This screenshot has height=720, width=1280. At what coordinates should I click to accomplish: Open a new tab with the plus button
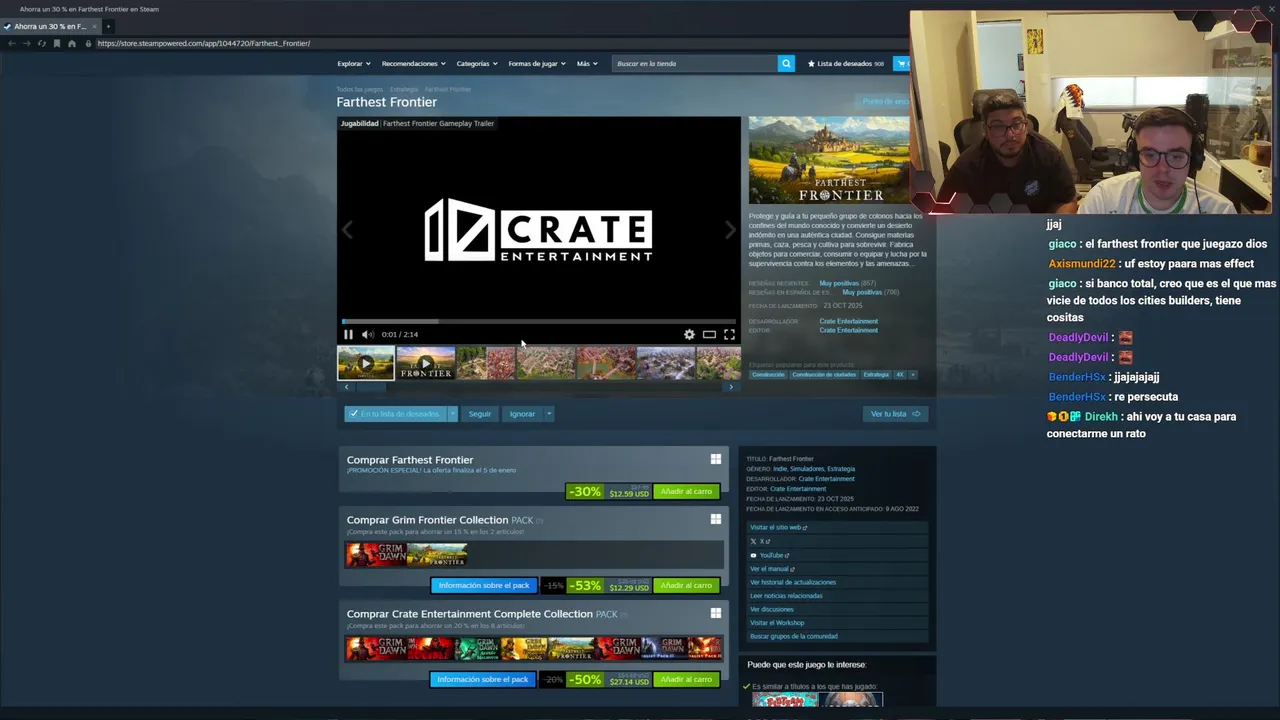tap(108, 26)
